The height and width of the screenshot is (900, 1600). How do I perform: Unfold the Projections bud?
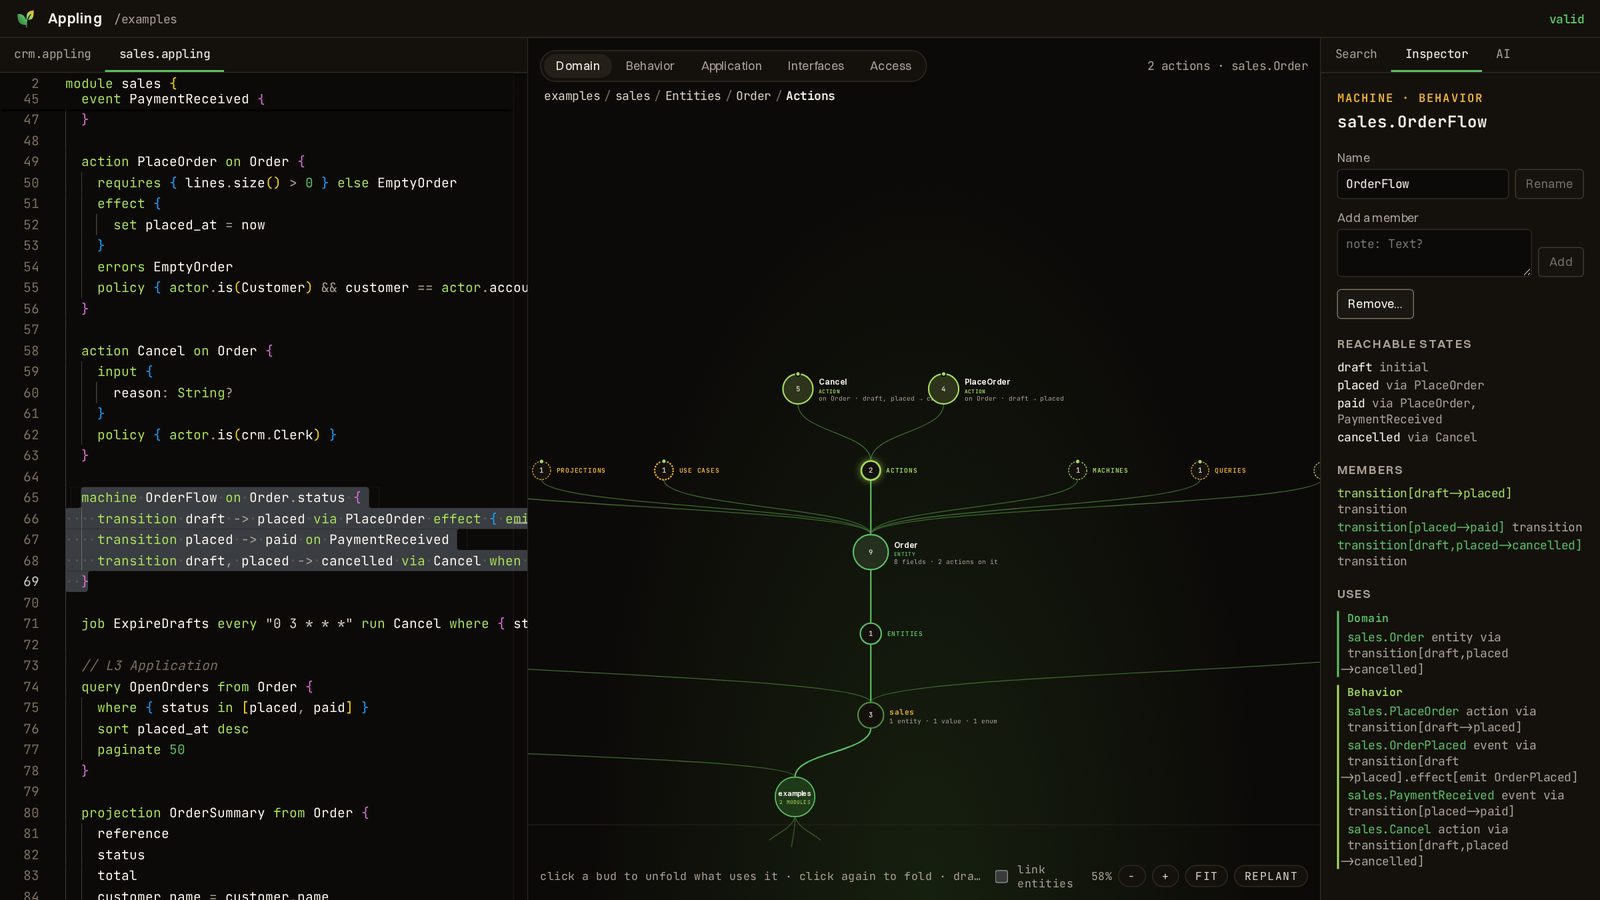click(541, 470)
